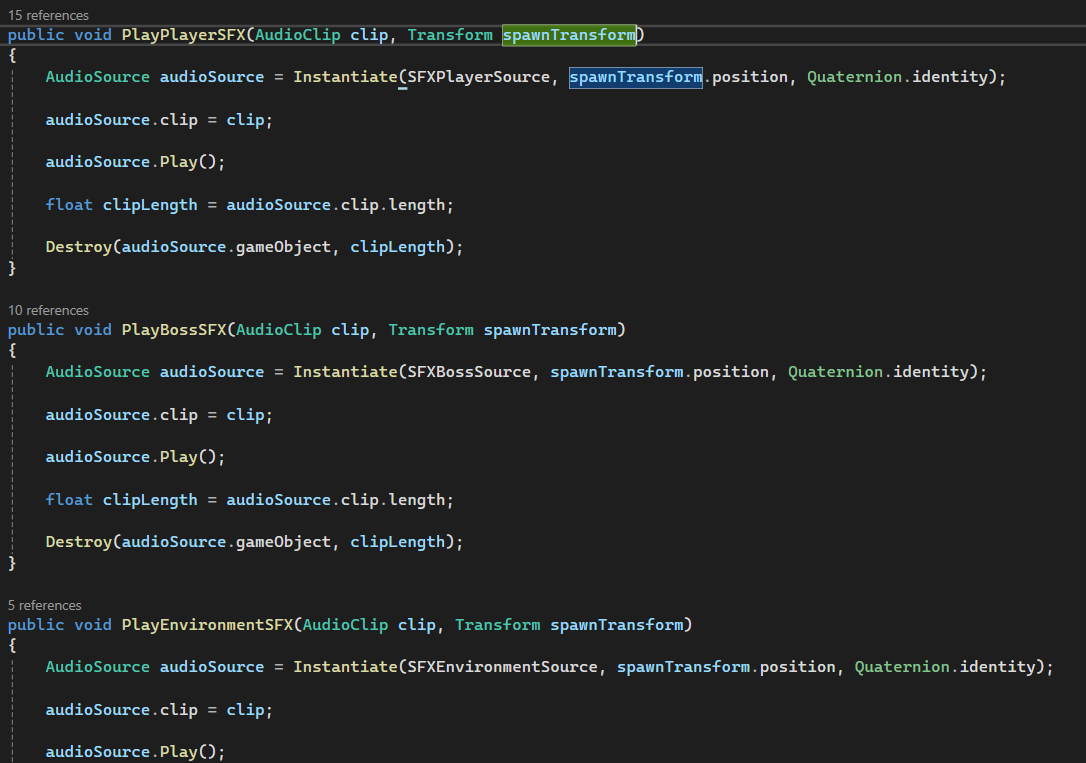
Task: Open the 10 references CodeLens link
Action: pos(48,310)
